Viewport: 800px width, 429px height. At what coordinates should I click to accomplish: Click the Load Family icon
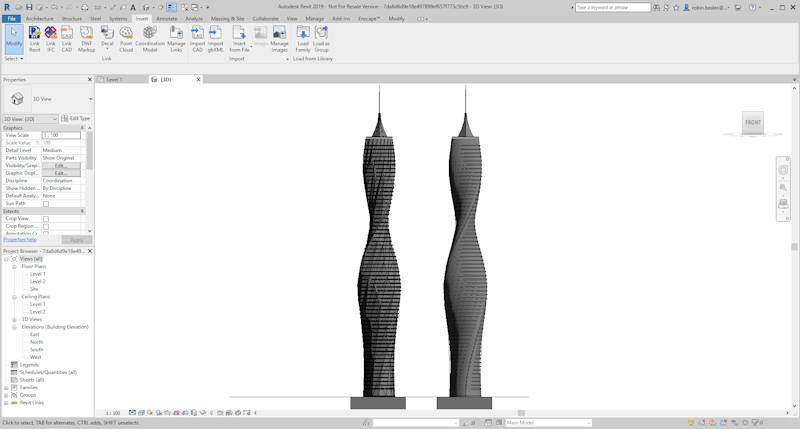point(303,33)
